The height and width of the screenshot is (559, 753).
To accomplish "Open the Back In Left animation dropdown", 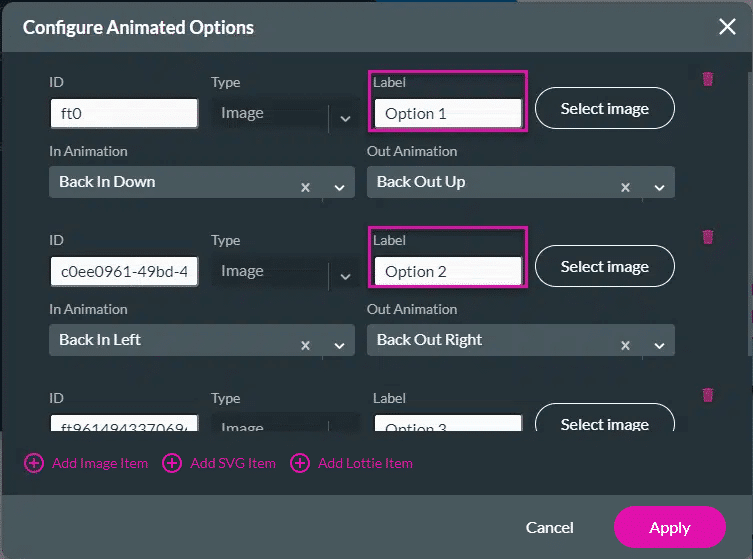I will pyautogui.click(x=339, y=345).
